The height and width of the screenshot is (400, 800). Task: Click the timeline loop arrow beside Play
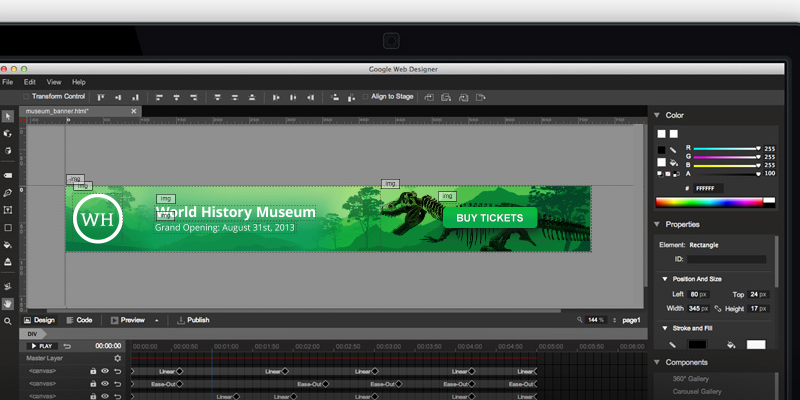(67, 346)
